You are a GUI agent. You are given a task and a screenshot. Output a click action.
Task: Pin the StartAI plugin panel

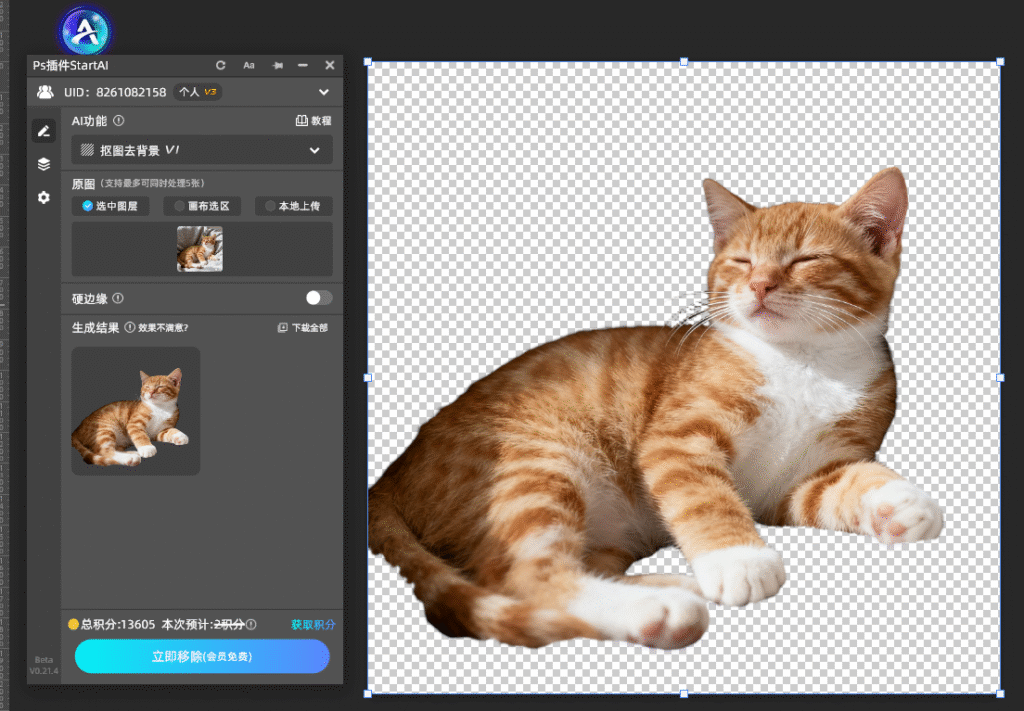[277, 66]
